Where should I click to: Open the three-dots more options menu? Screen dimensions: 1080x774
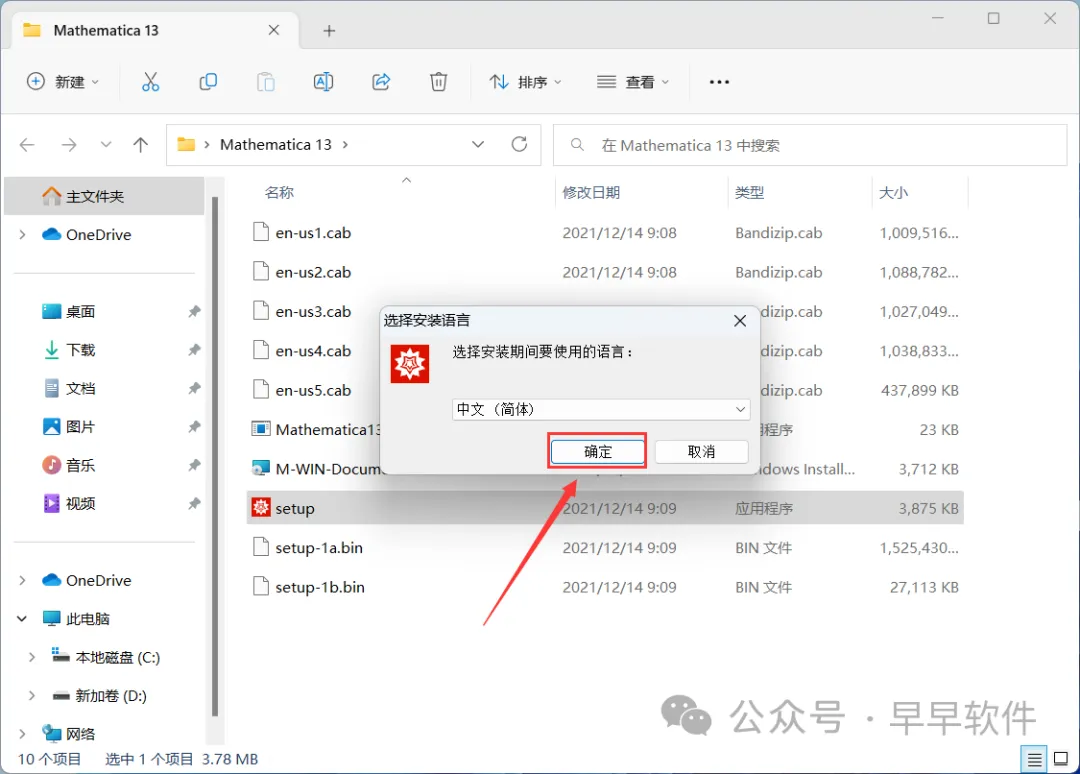point(719,82)
